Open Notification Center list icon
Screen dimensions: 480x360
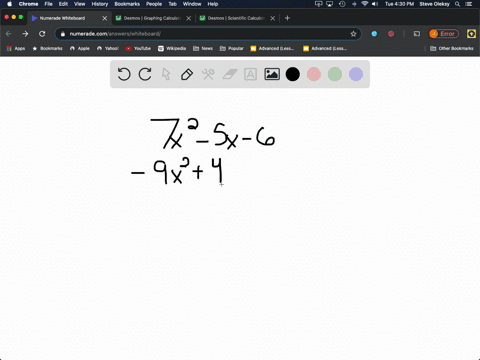(470, 4)
